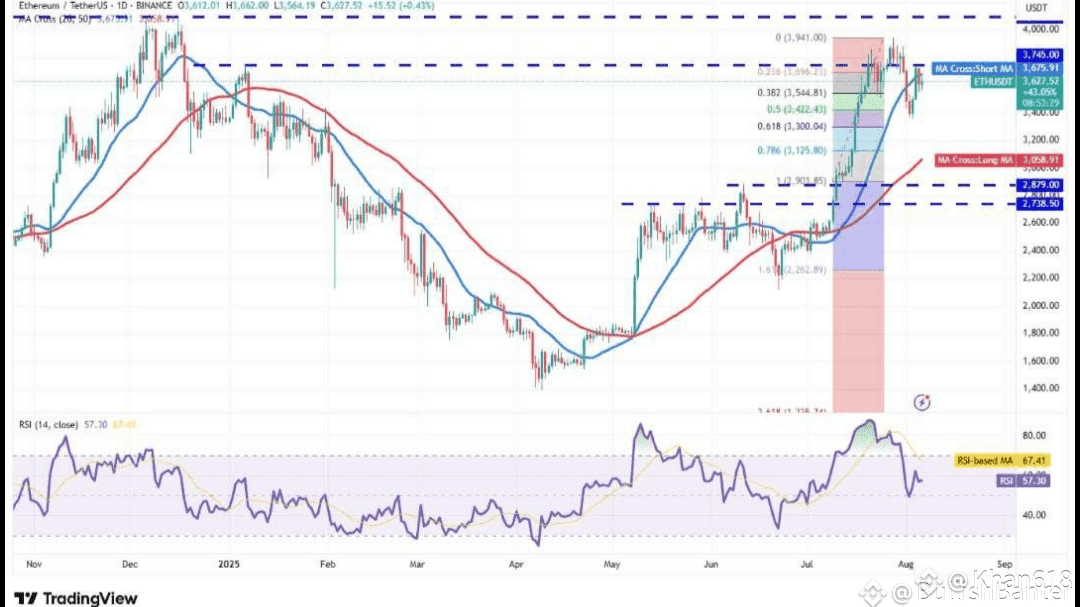Image resolution: width=1080 pixels, height=607 pixels.
Task: Select the 2,879.00 horizontal line price tag
Action: pyautogui.click(x=1040, y=185)
